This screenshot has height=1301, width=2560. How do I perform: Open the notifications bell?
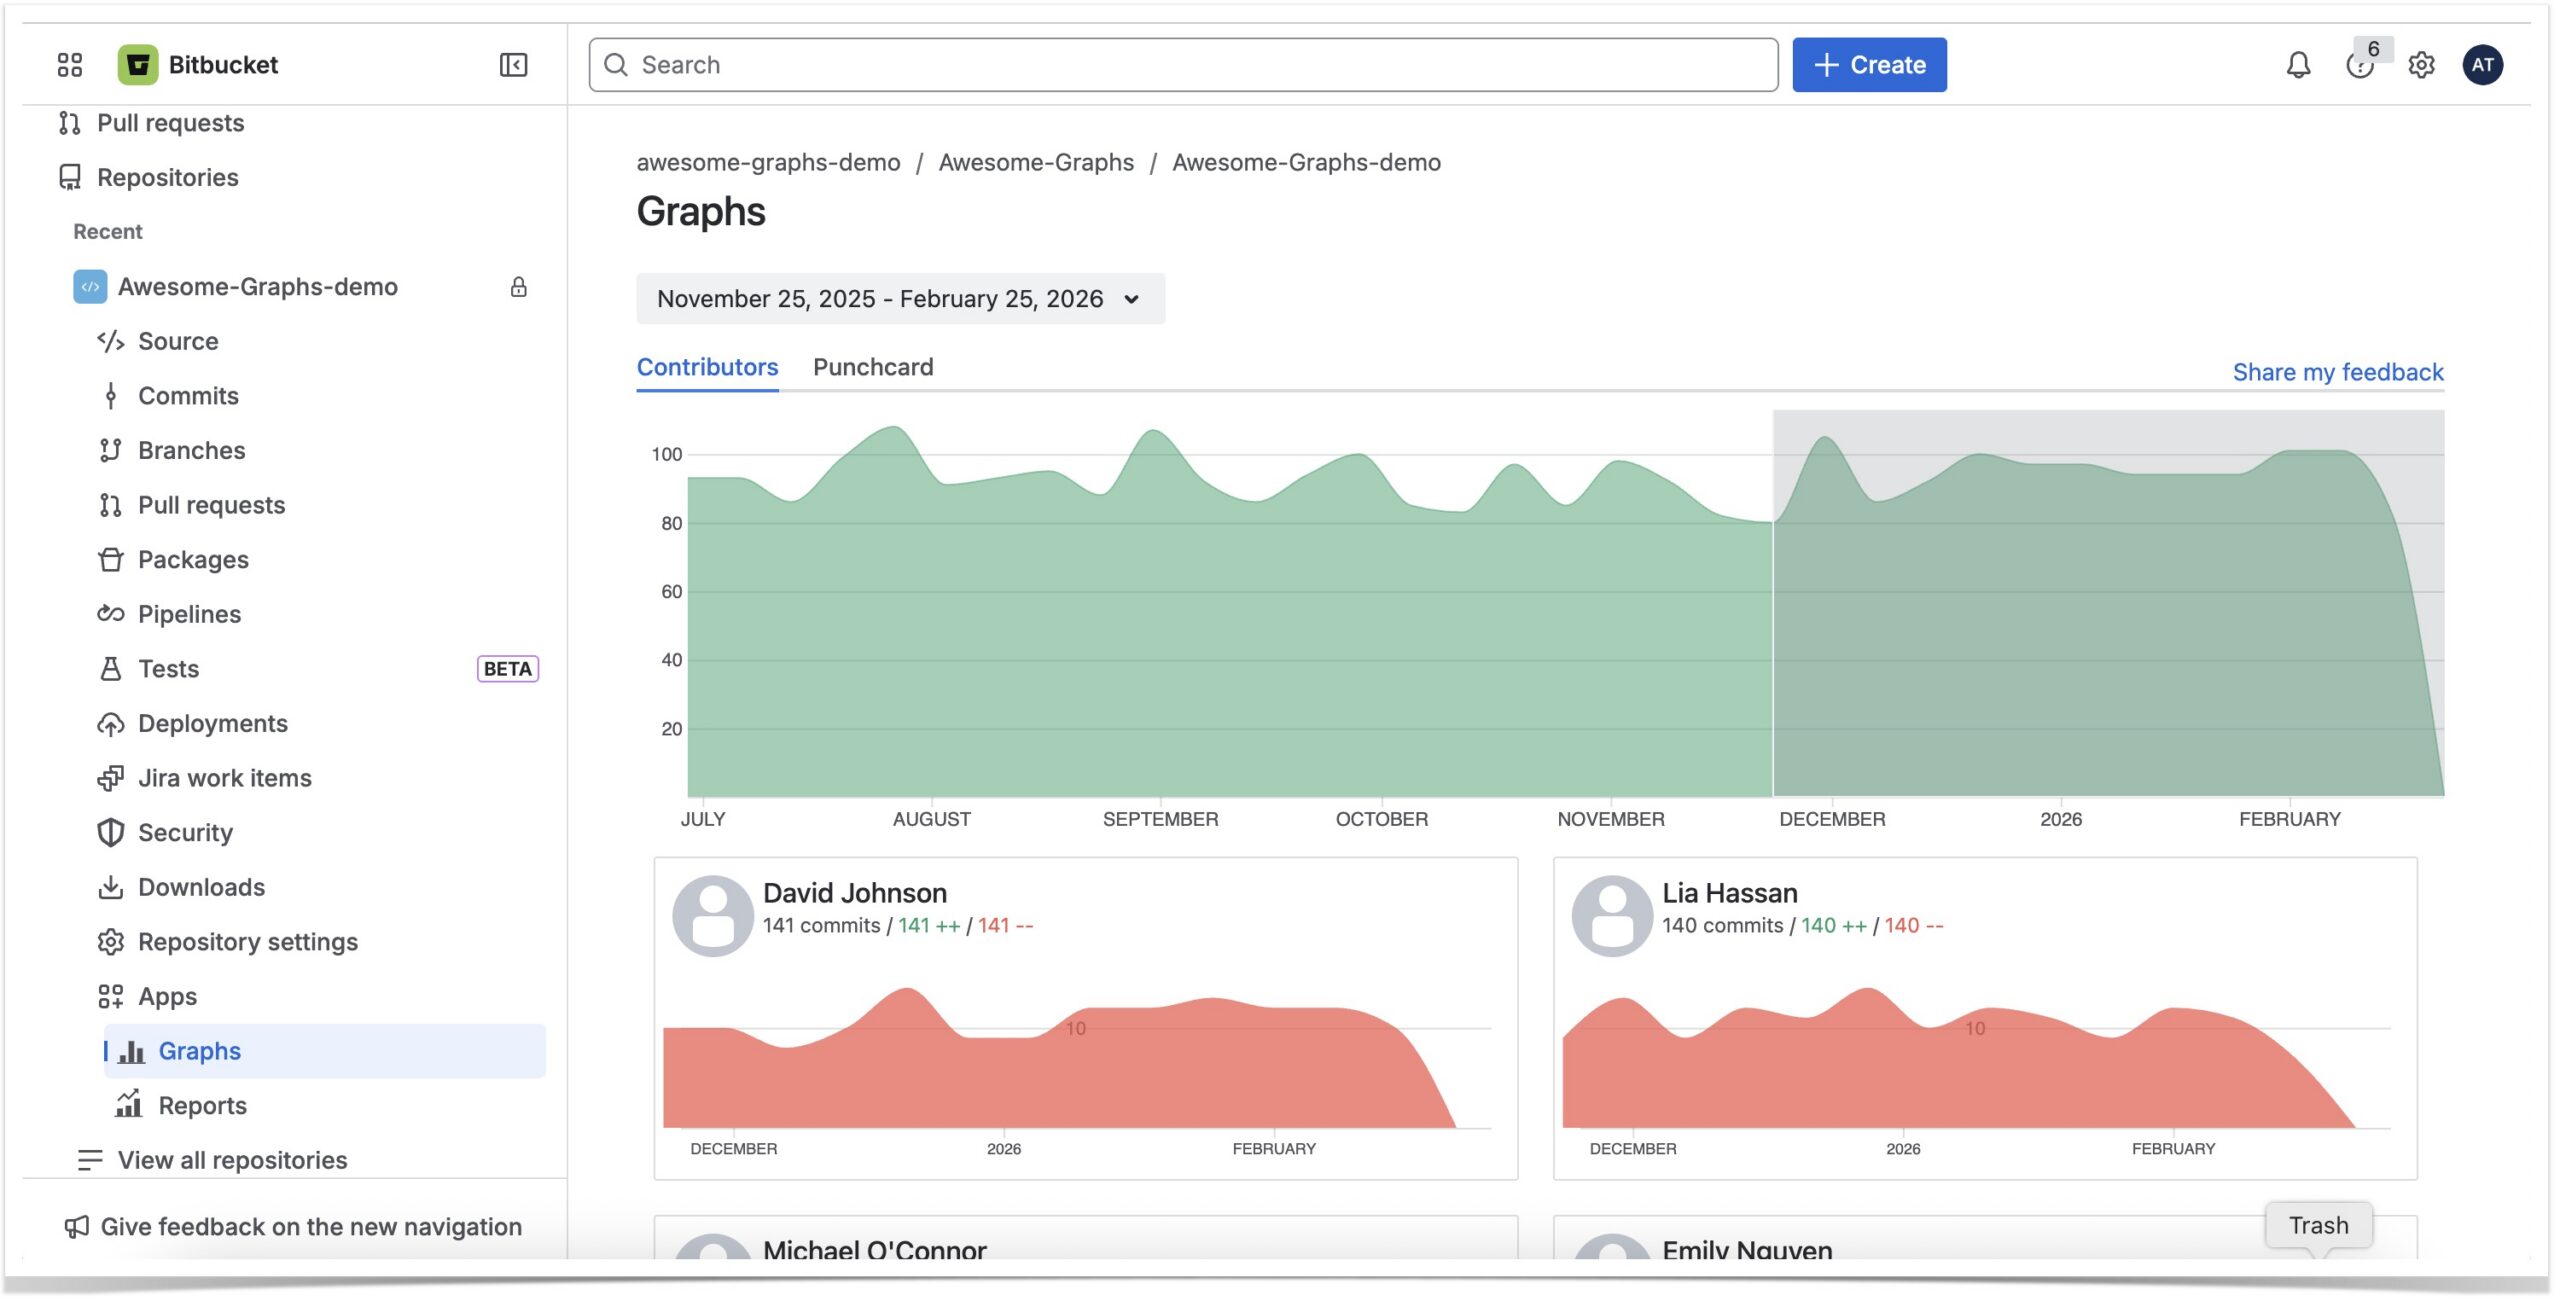tap(2297, 65)
